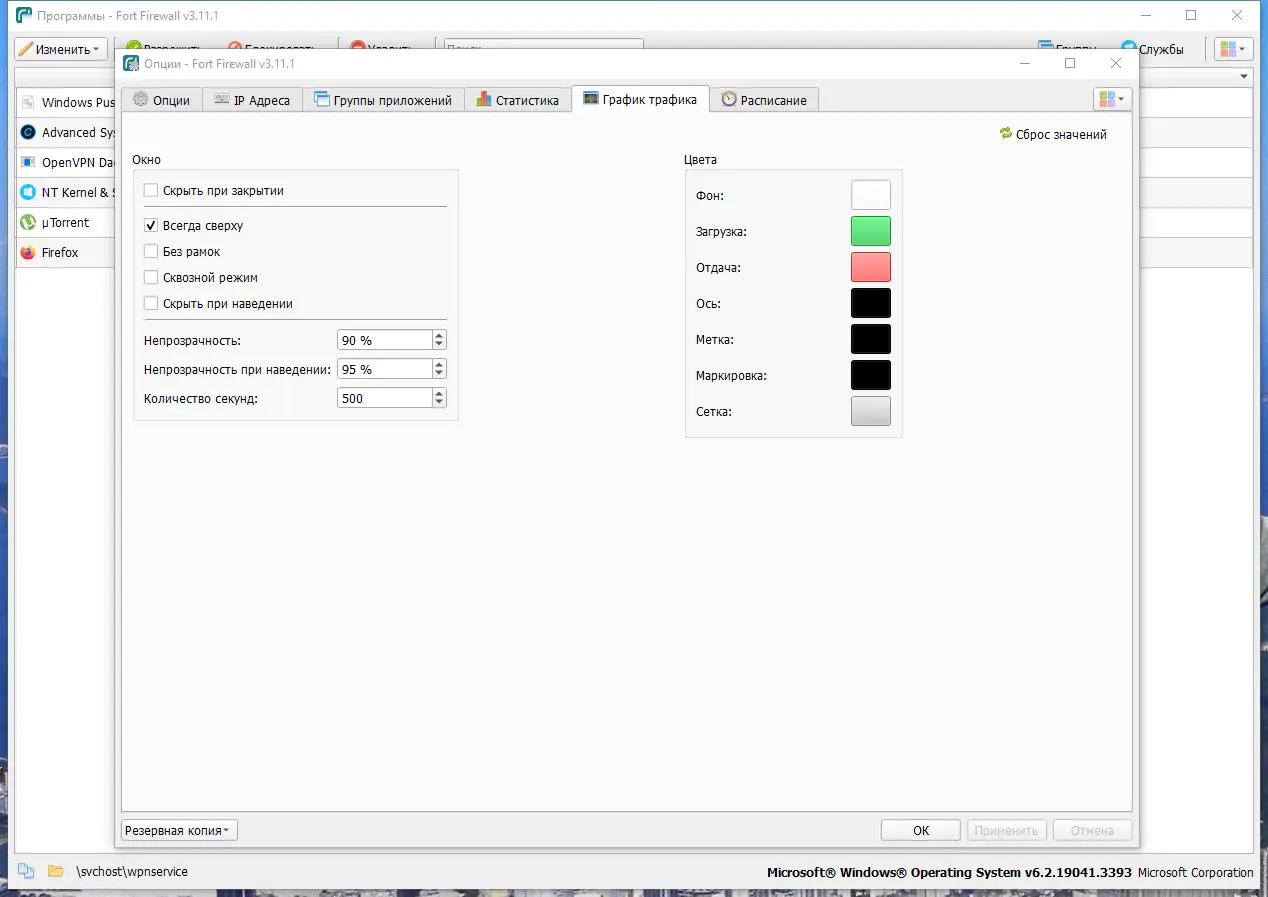Switch to the Расписание tab
1268x897 pixels.
tap(765, 100)
